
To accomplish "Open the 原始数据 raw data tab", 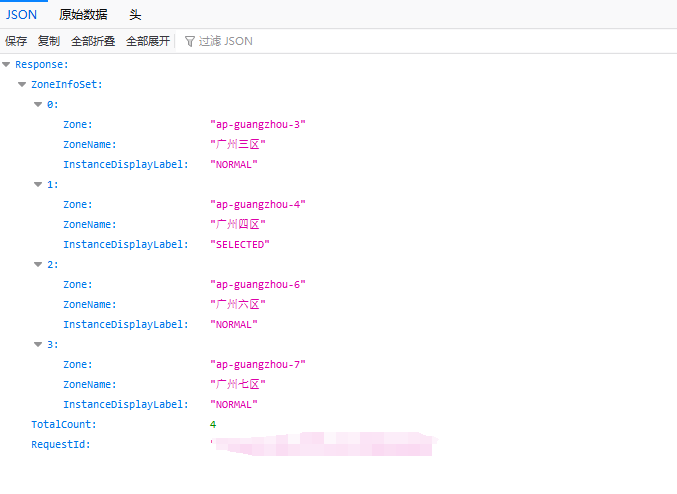I will pyautogui.click(x=83, y=15).
